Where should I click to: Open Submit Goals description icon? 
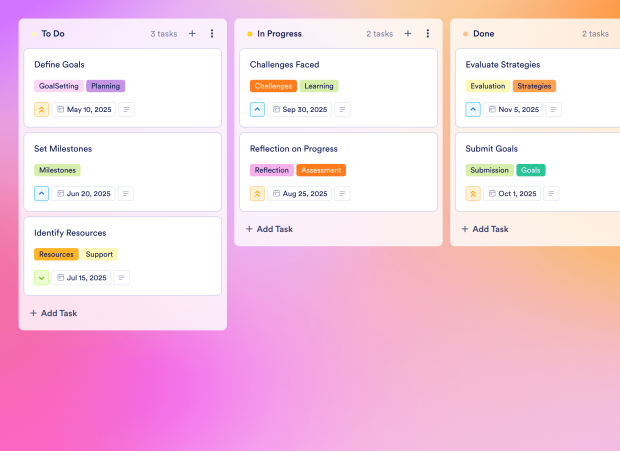point(551,194)
